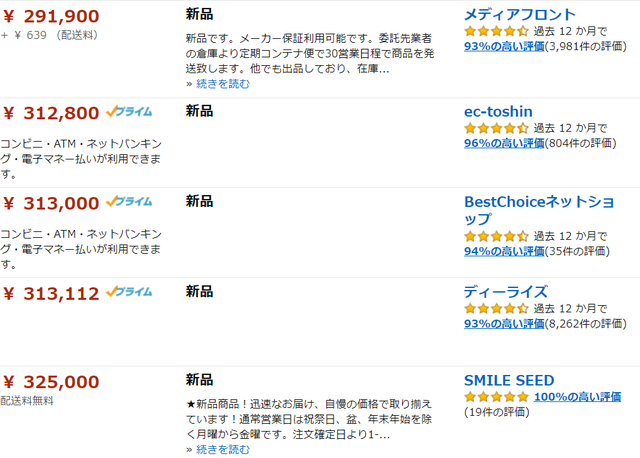
Task: Open the メディアフロント seller page
Action: 520,15
